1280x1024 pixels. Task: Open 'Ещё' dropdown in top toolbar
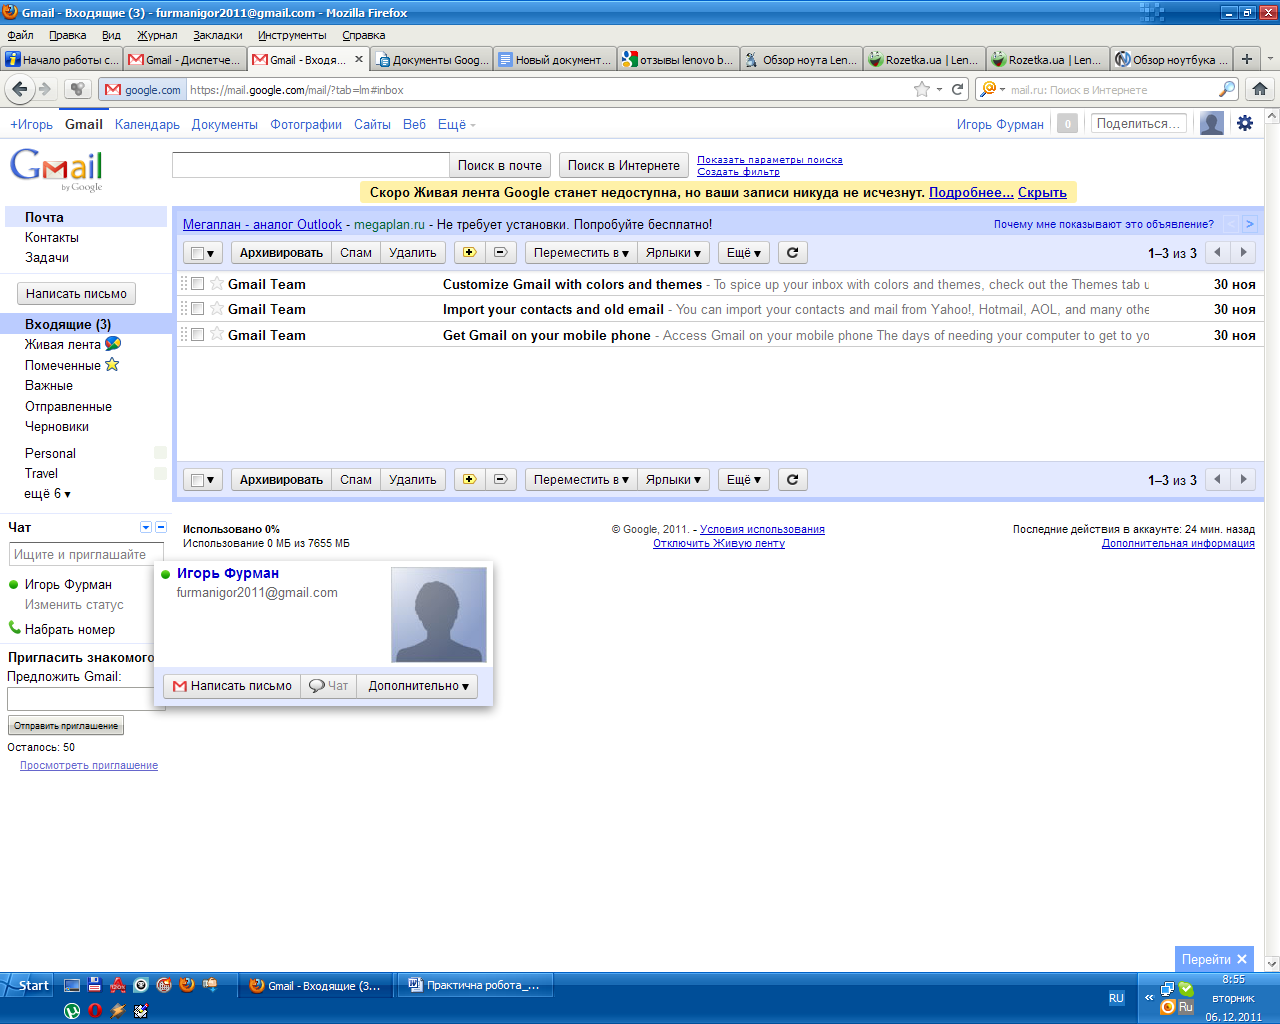coord(744,253)
